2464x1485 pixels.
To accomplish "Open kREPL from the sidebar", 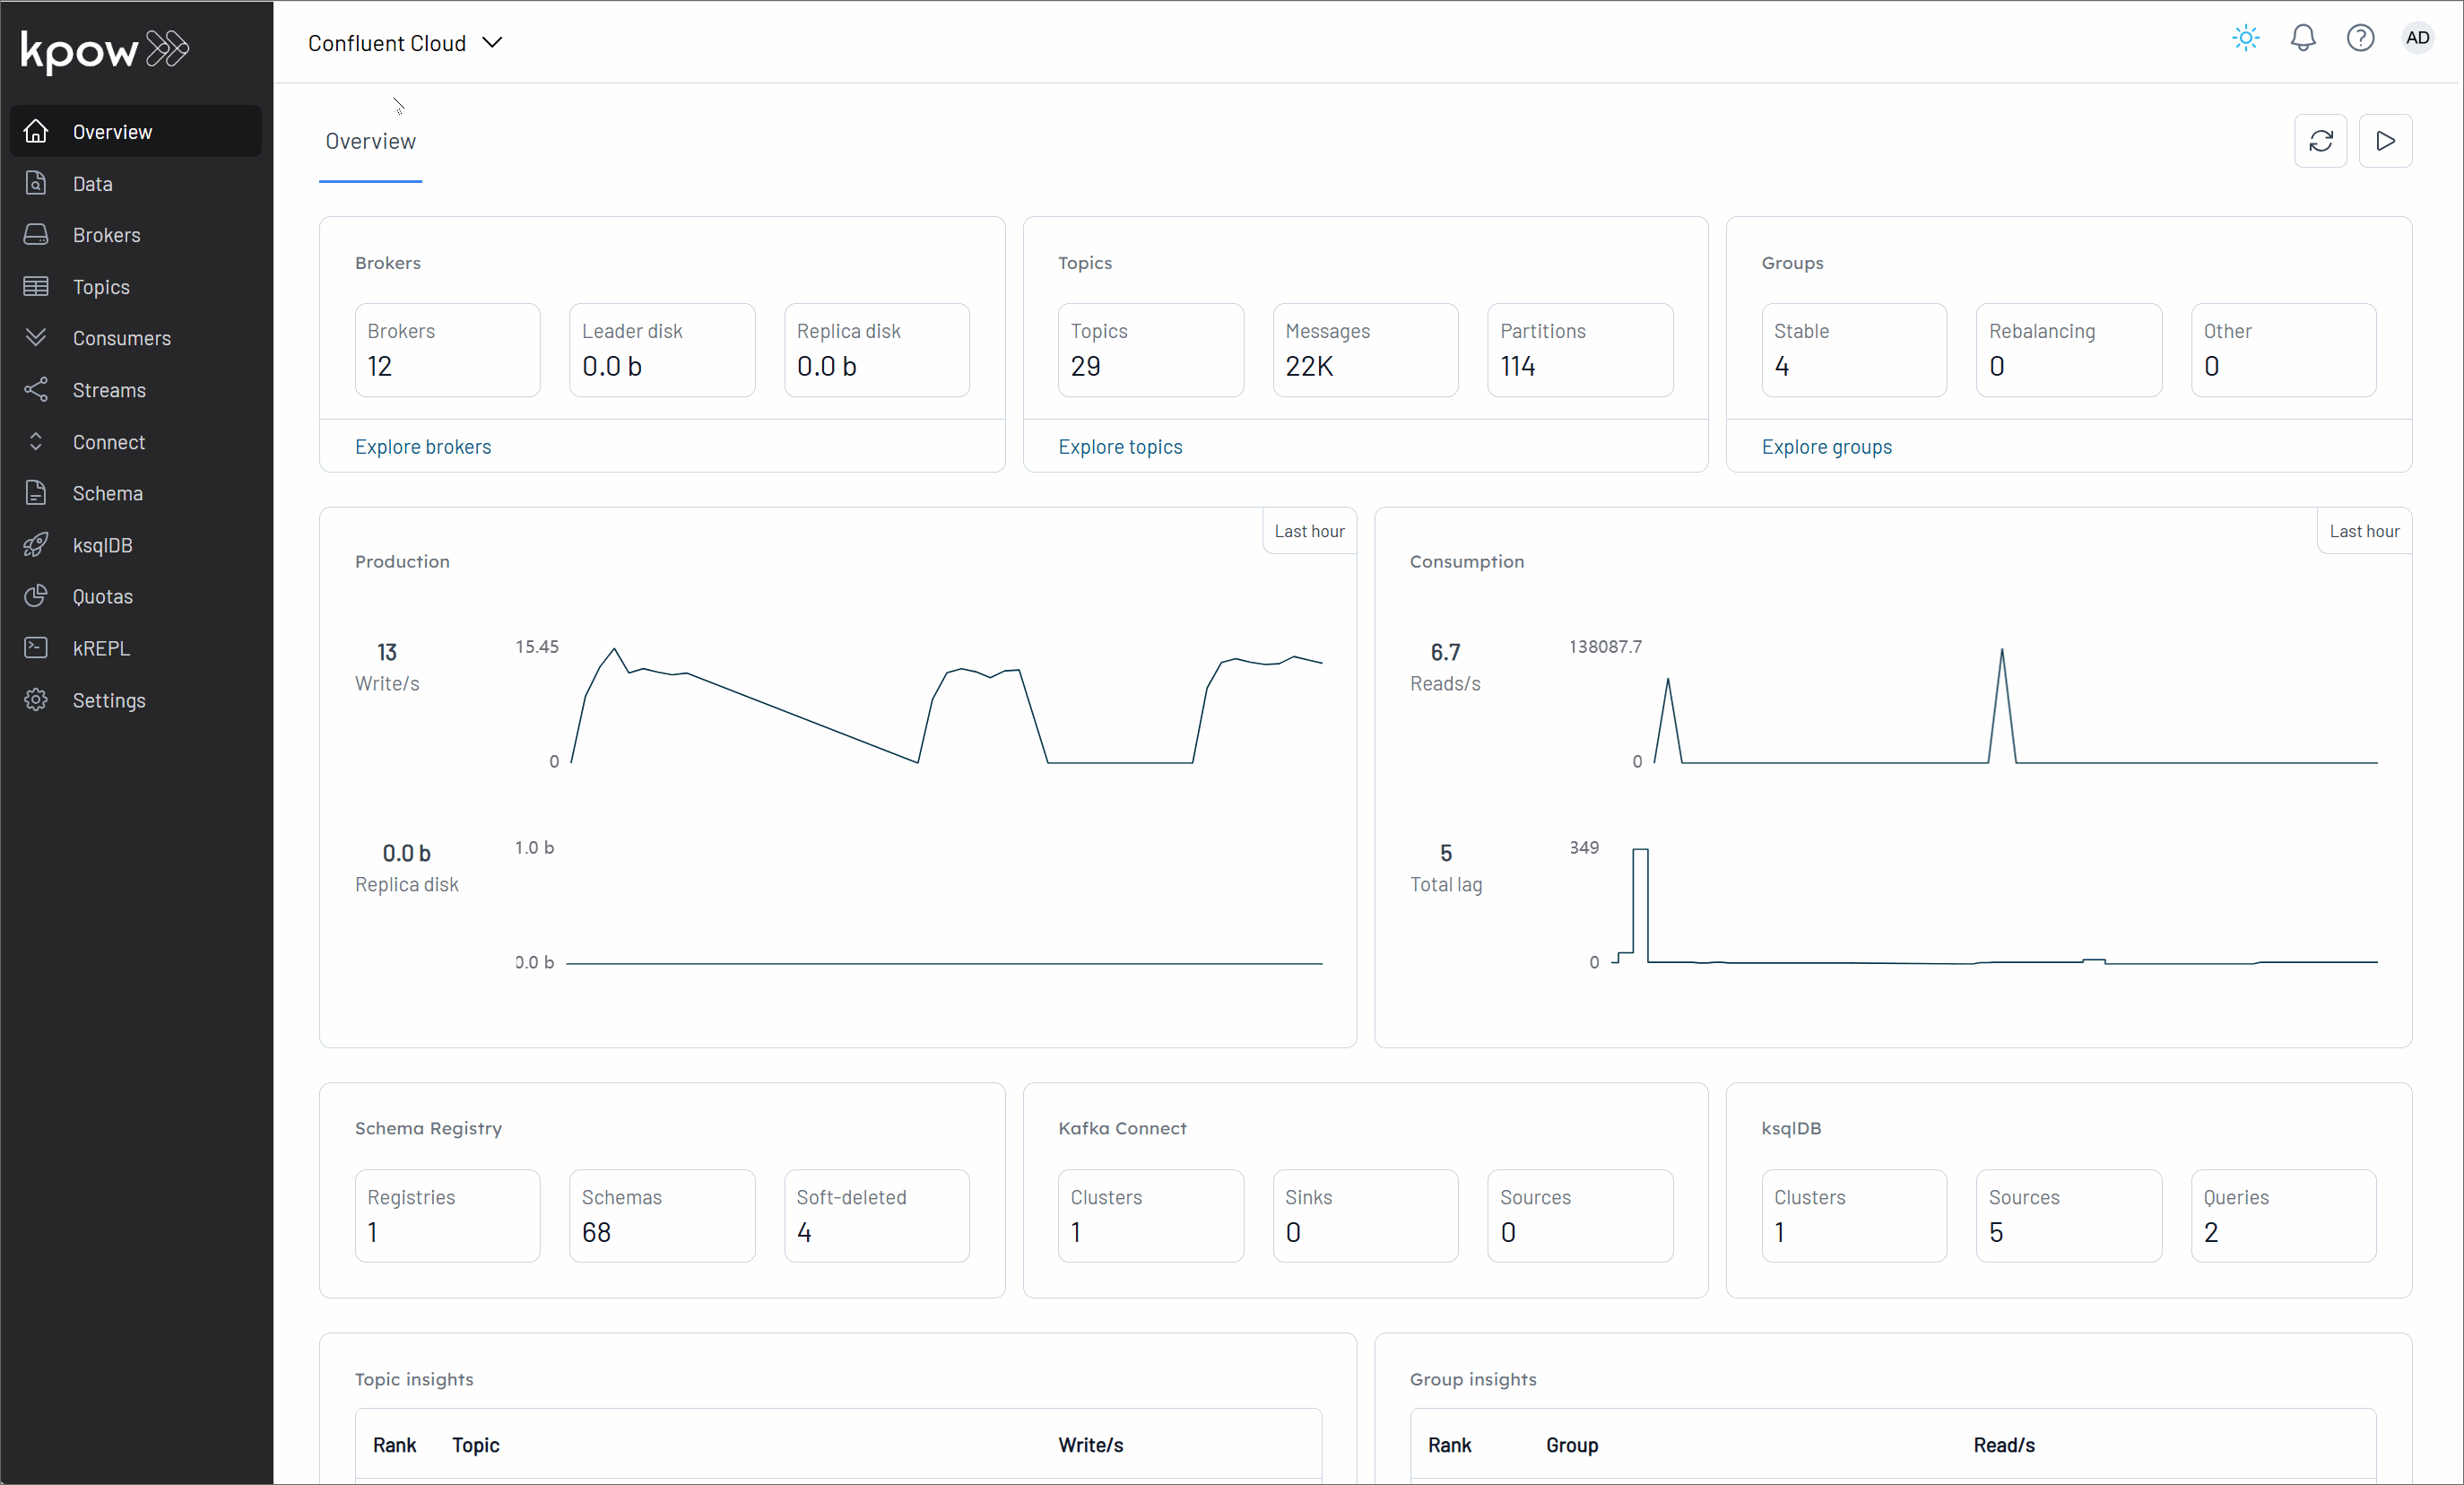I will (x=101, y=648).
